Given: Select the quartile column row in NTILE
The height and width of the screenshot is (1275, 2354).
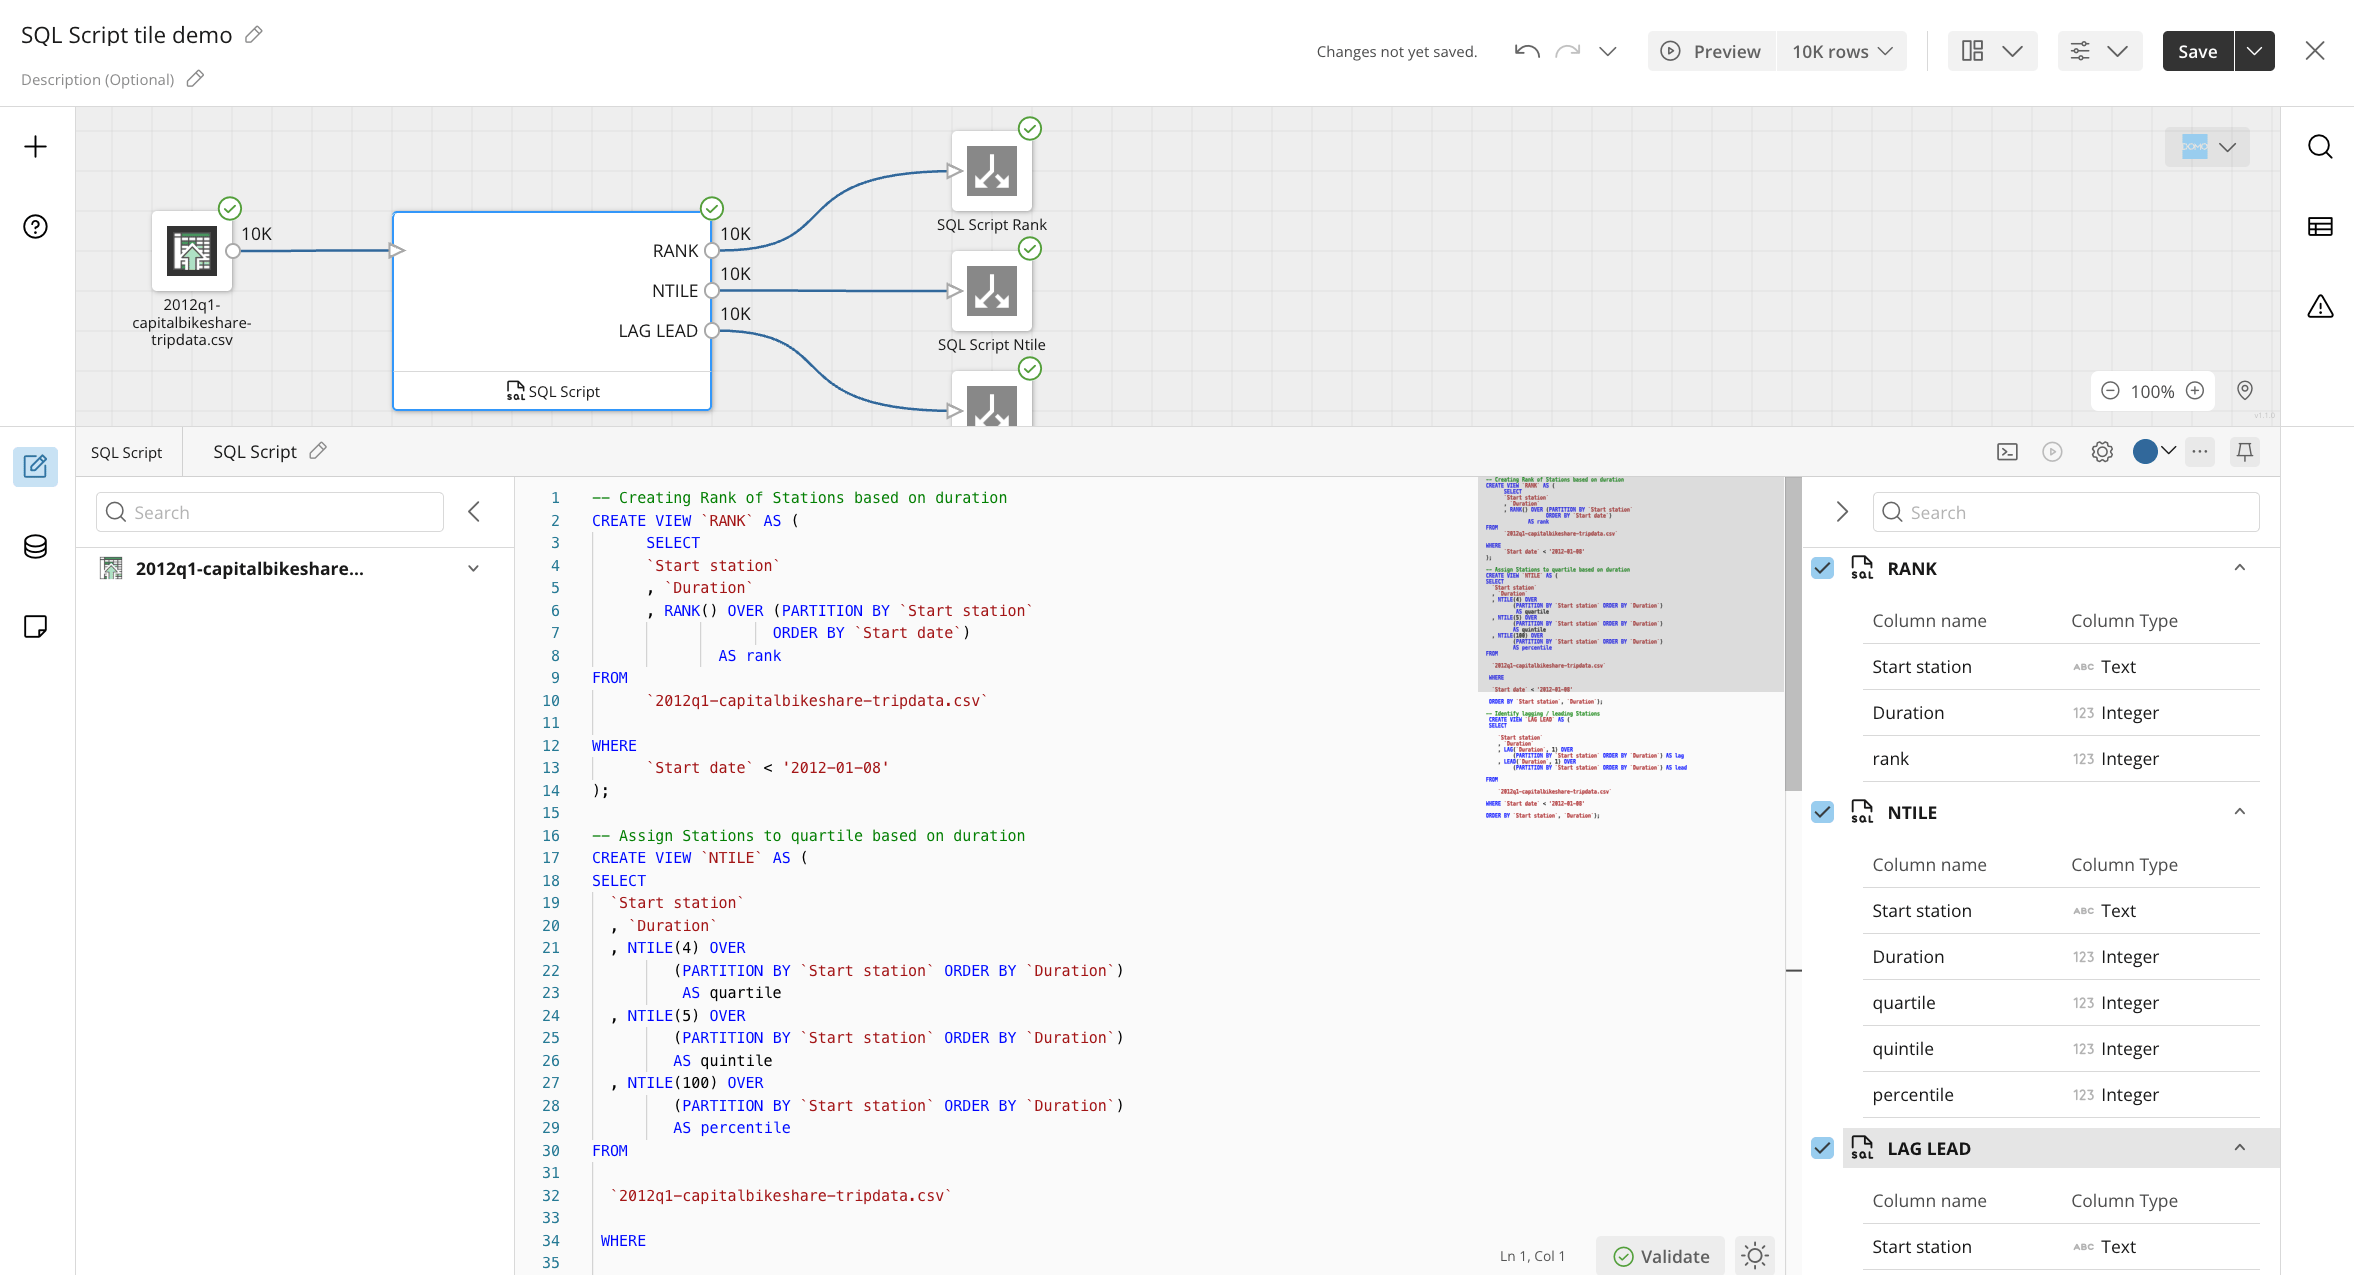Looking at the screenshot, I should coord(2061,1003).
